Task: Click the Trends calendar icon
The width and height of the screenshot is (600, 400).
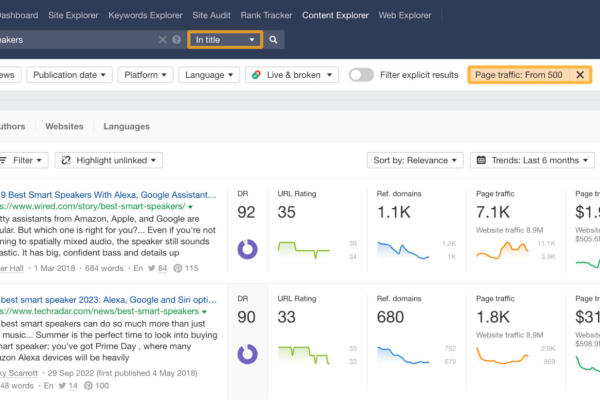Action: [x=481, y=160]
